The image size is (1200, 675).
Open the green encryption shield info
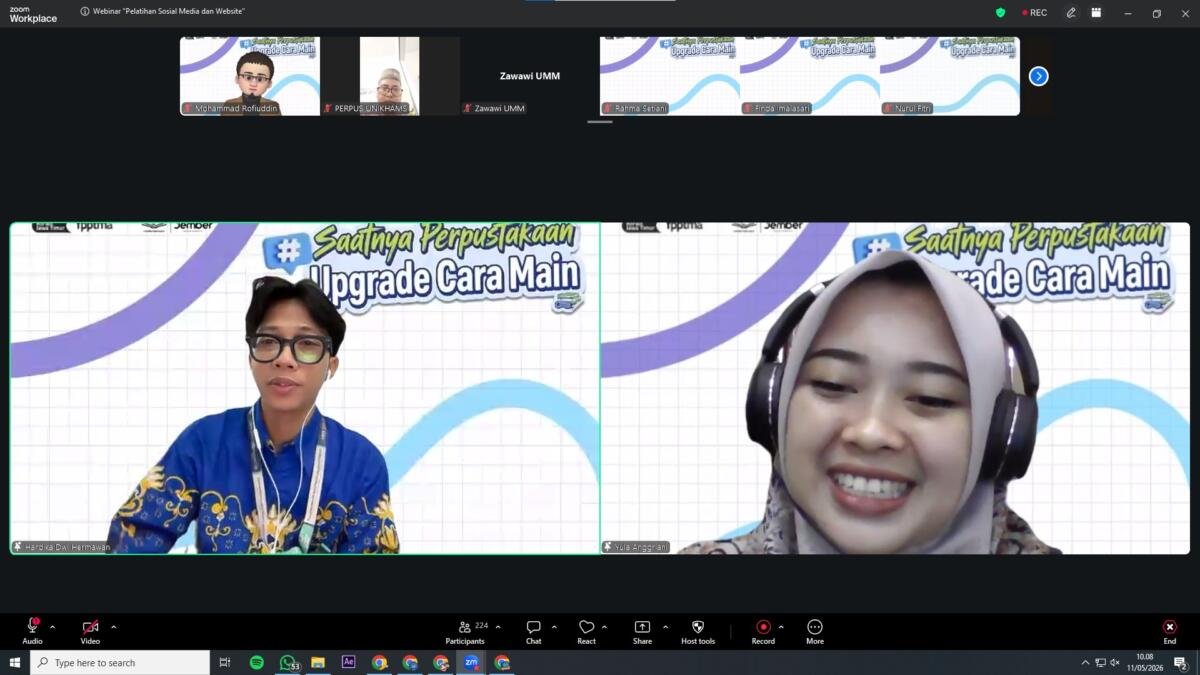pos(1000,12)
